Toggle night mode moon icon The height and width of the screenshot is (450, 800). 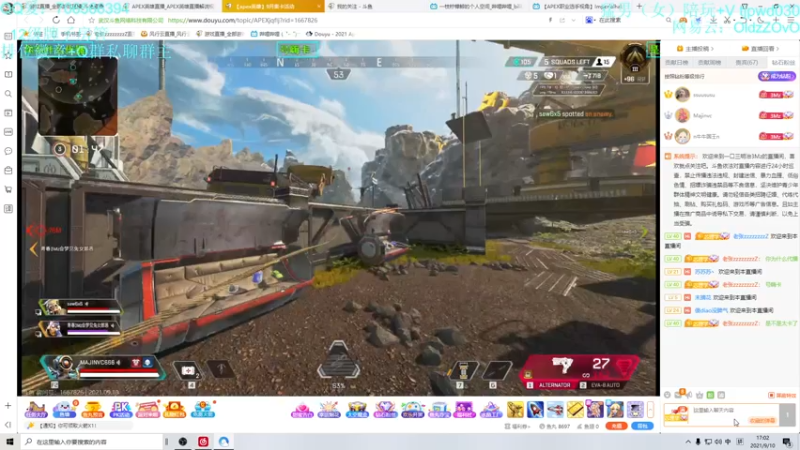[x=761, y=20]
